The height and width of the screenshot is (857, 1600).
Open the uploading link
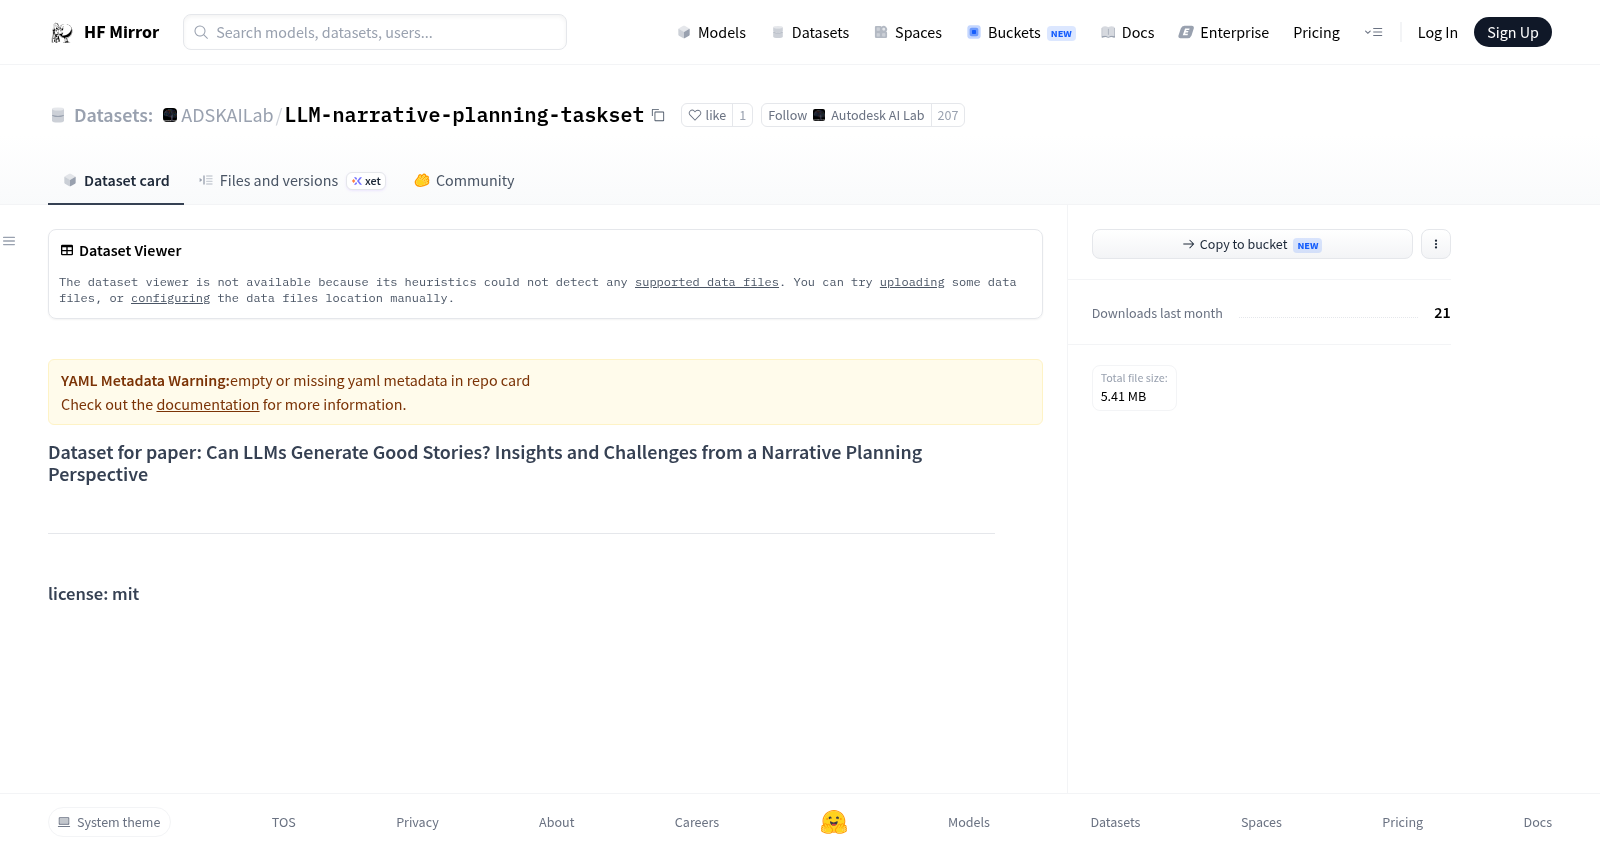[912, 282]
